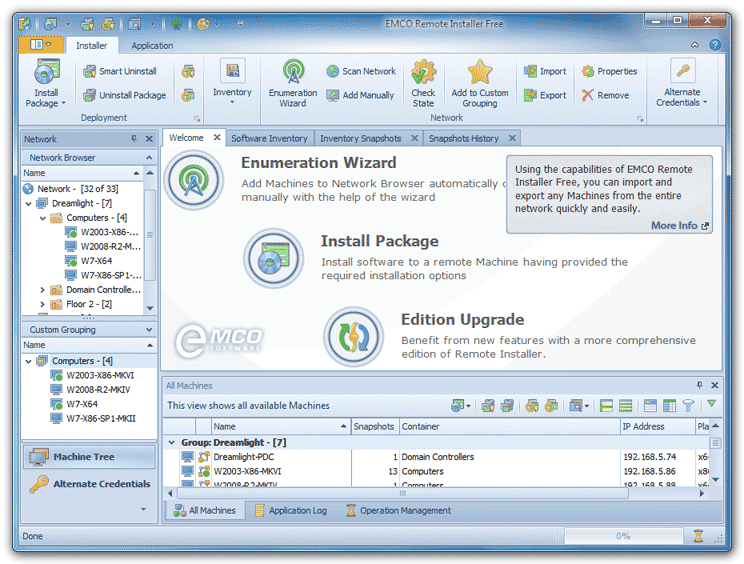Image resolution: width=744 pixels, height=564 pixels.
Task: Collapse the Network Browser section chevron
Action: click(x=149, y=157)
